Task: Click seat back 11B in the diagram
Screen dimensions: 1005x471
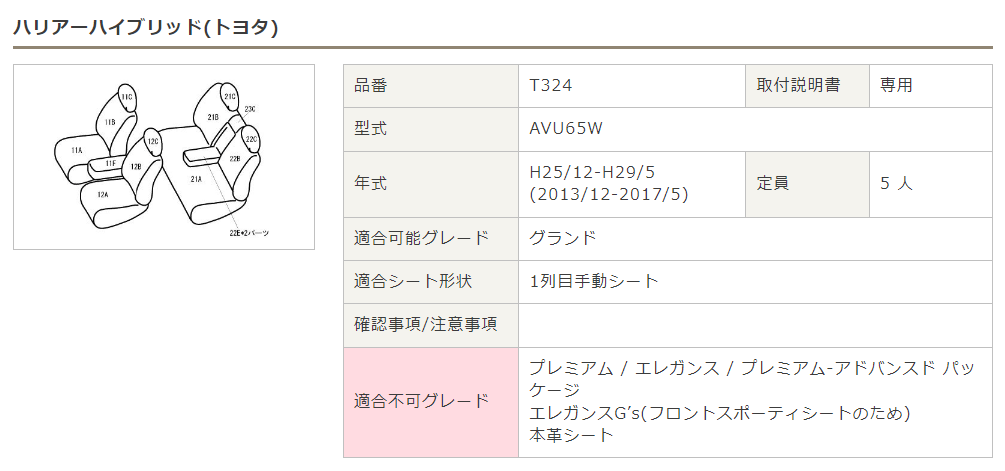Action: pyautogui.click(x=110, y=122)
